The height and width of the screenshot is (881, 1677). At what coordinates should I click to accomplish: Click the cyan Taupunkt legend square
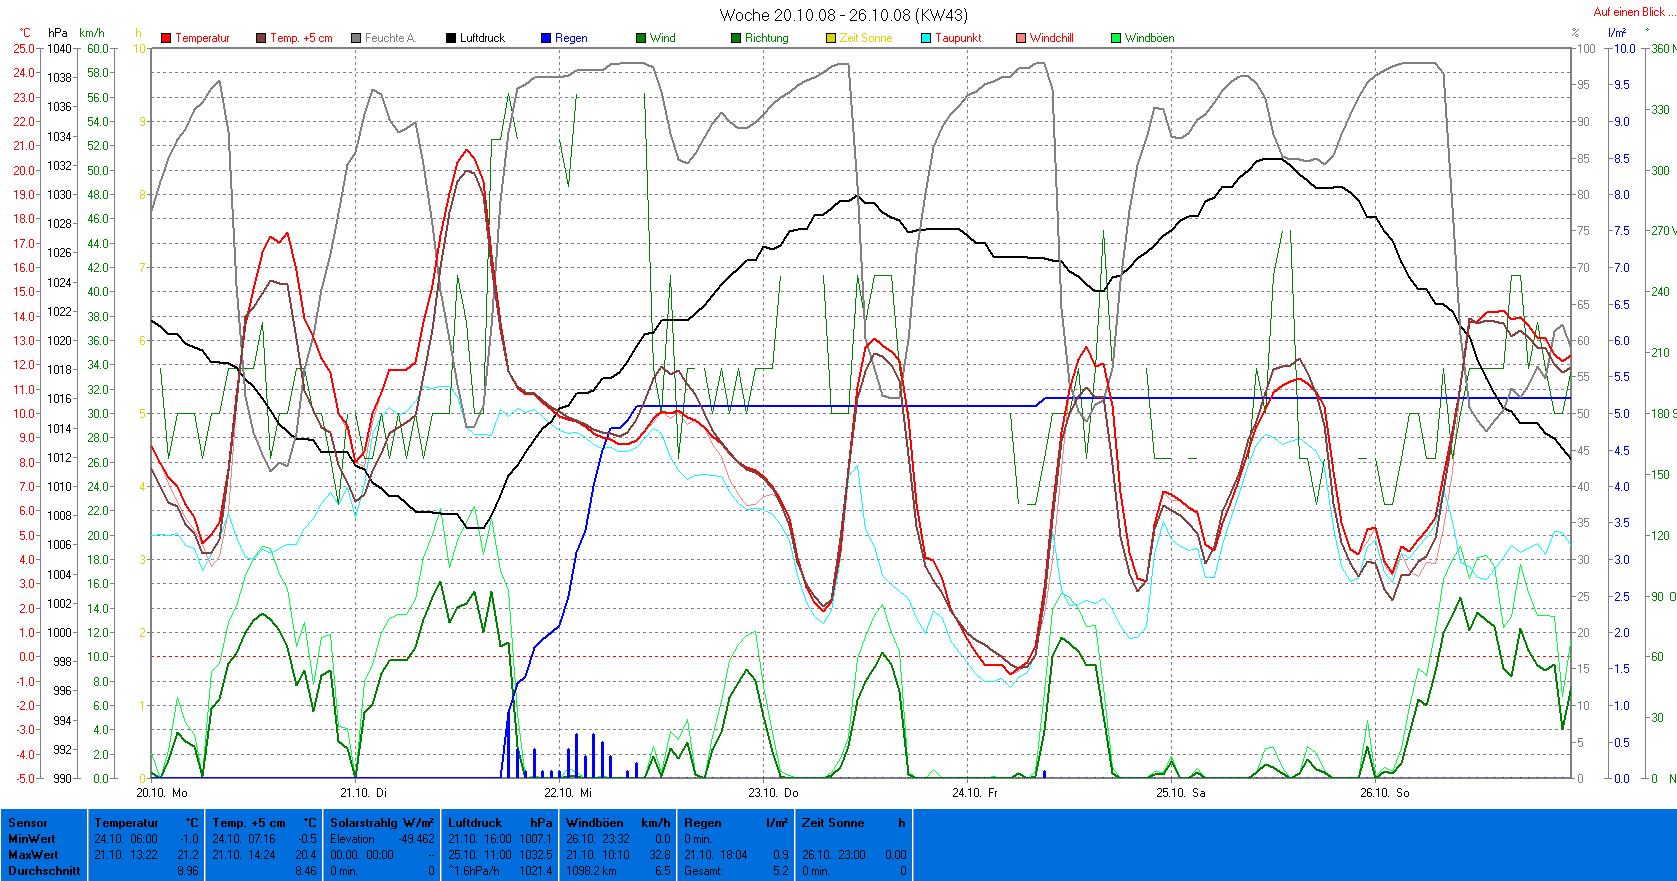[926, 38]
